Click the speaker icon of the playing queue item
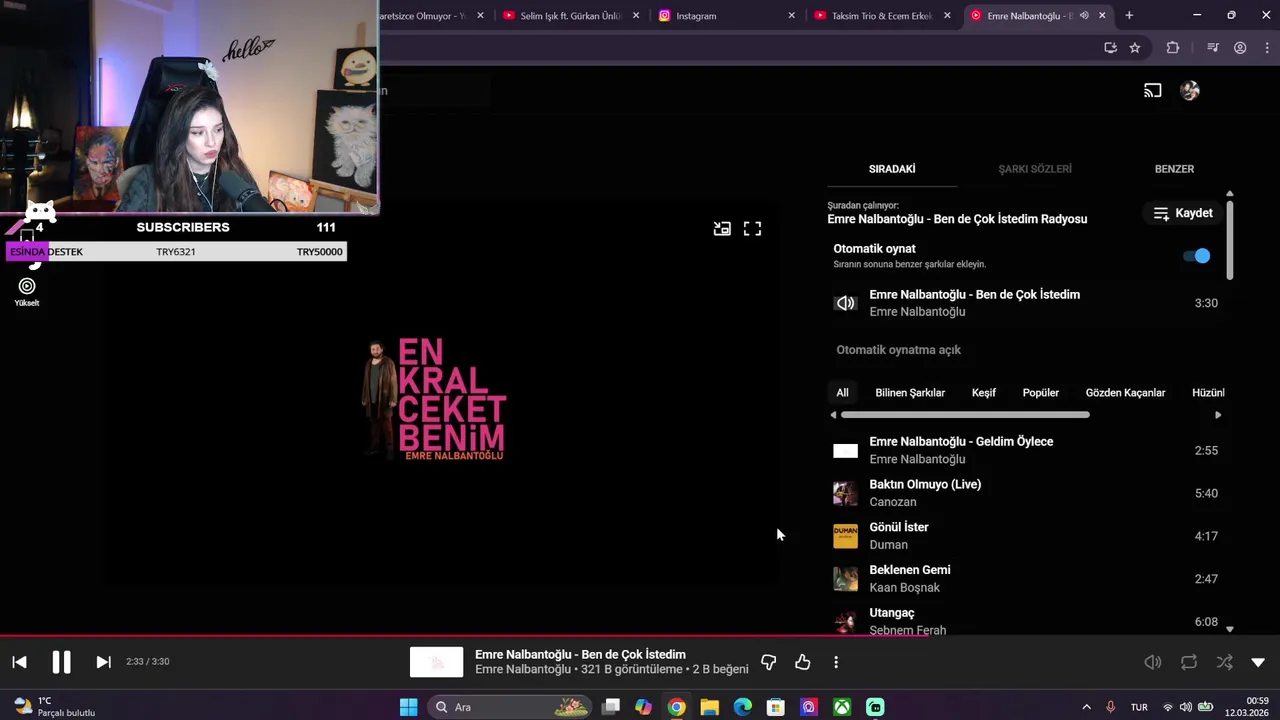Viewport: 1280px width, 720px height. coord(845,303)
